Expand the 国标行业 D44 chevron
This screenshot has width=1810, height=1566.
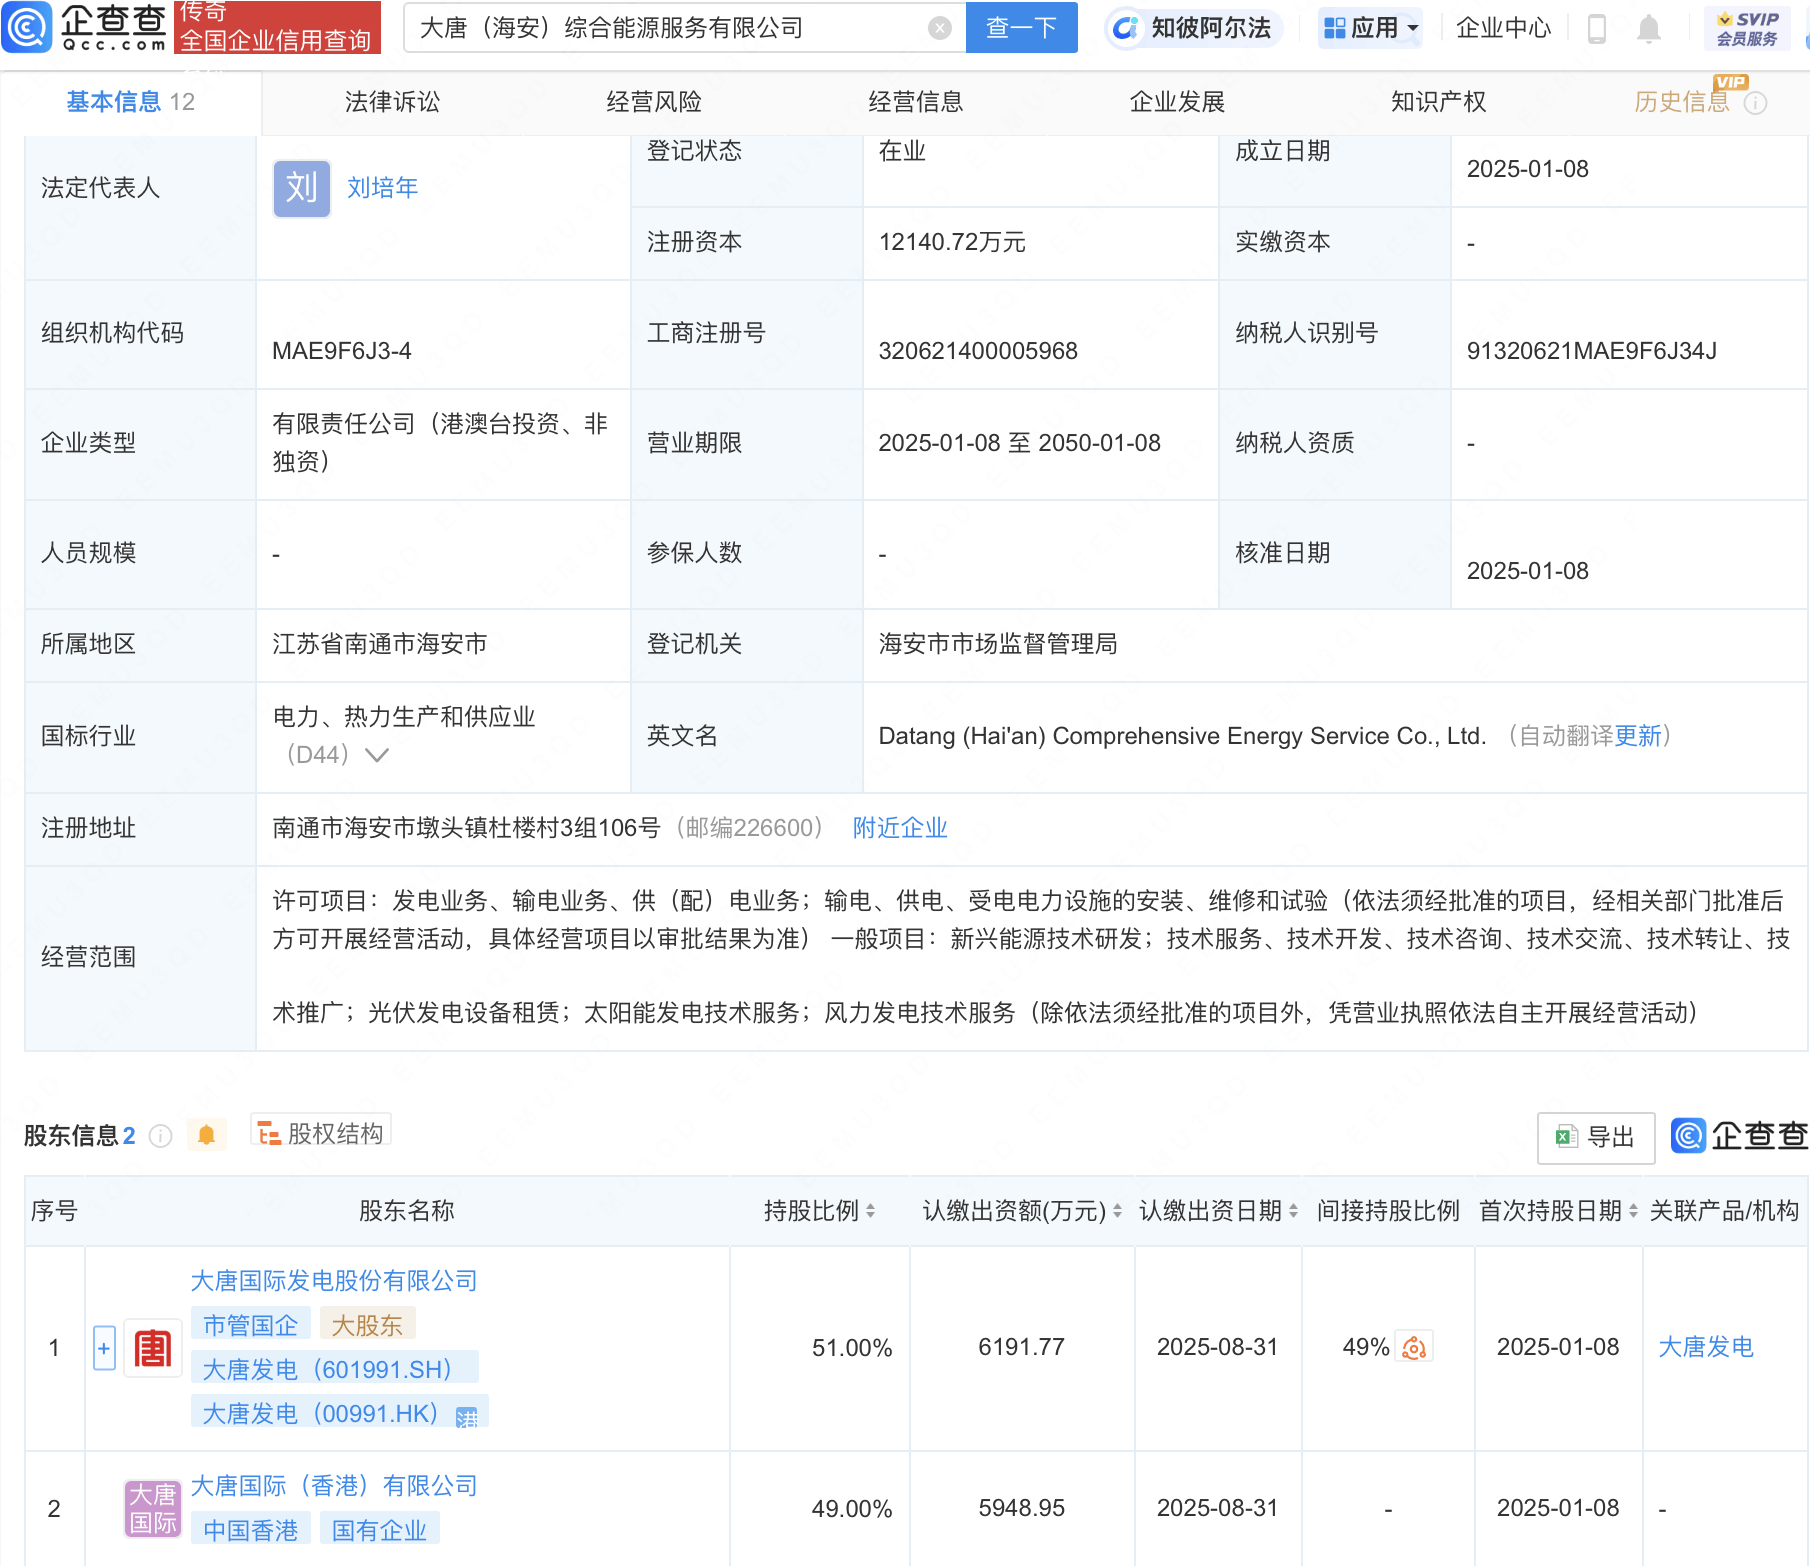point(377,755)
